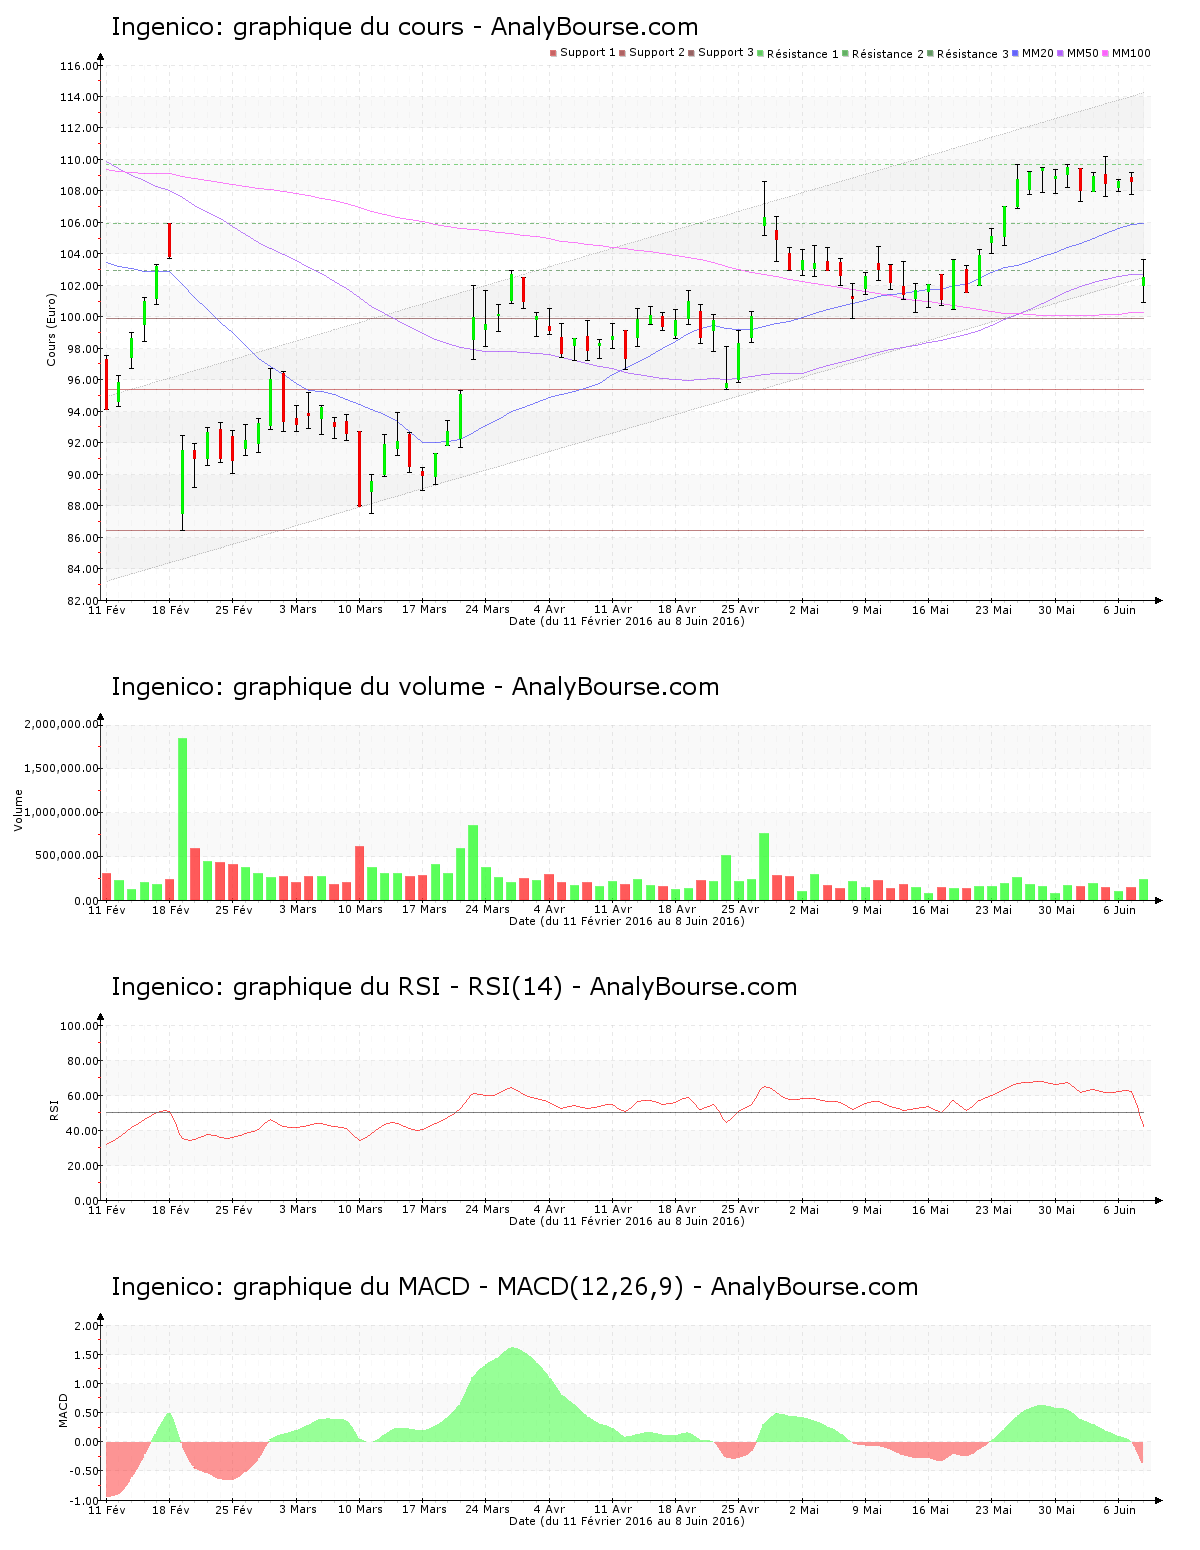Select the MM50 legend label

[1083, 53]
